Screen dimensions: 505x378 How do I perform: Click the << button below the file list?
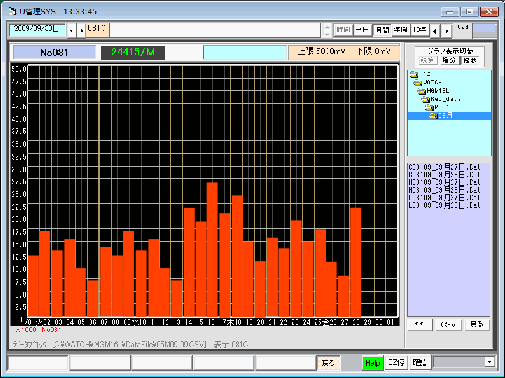[420, 324]
